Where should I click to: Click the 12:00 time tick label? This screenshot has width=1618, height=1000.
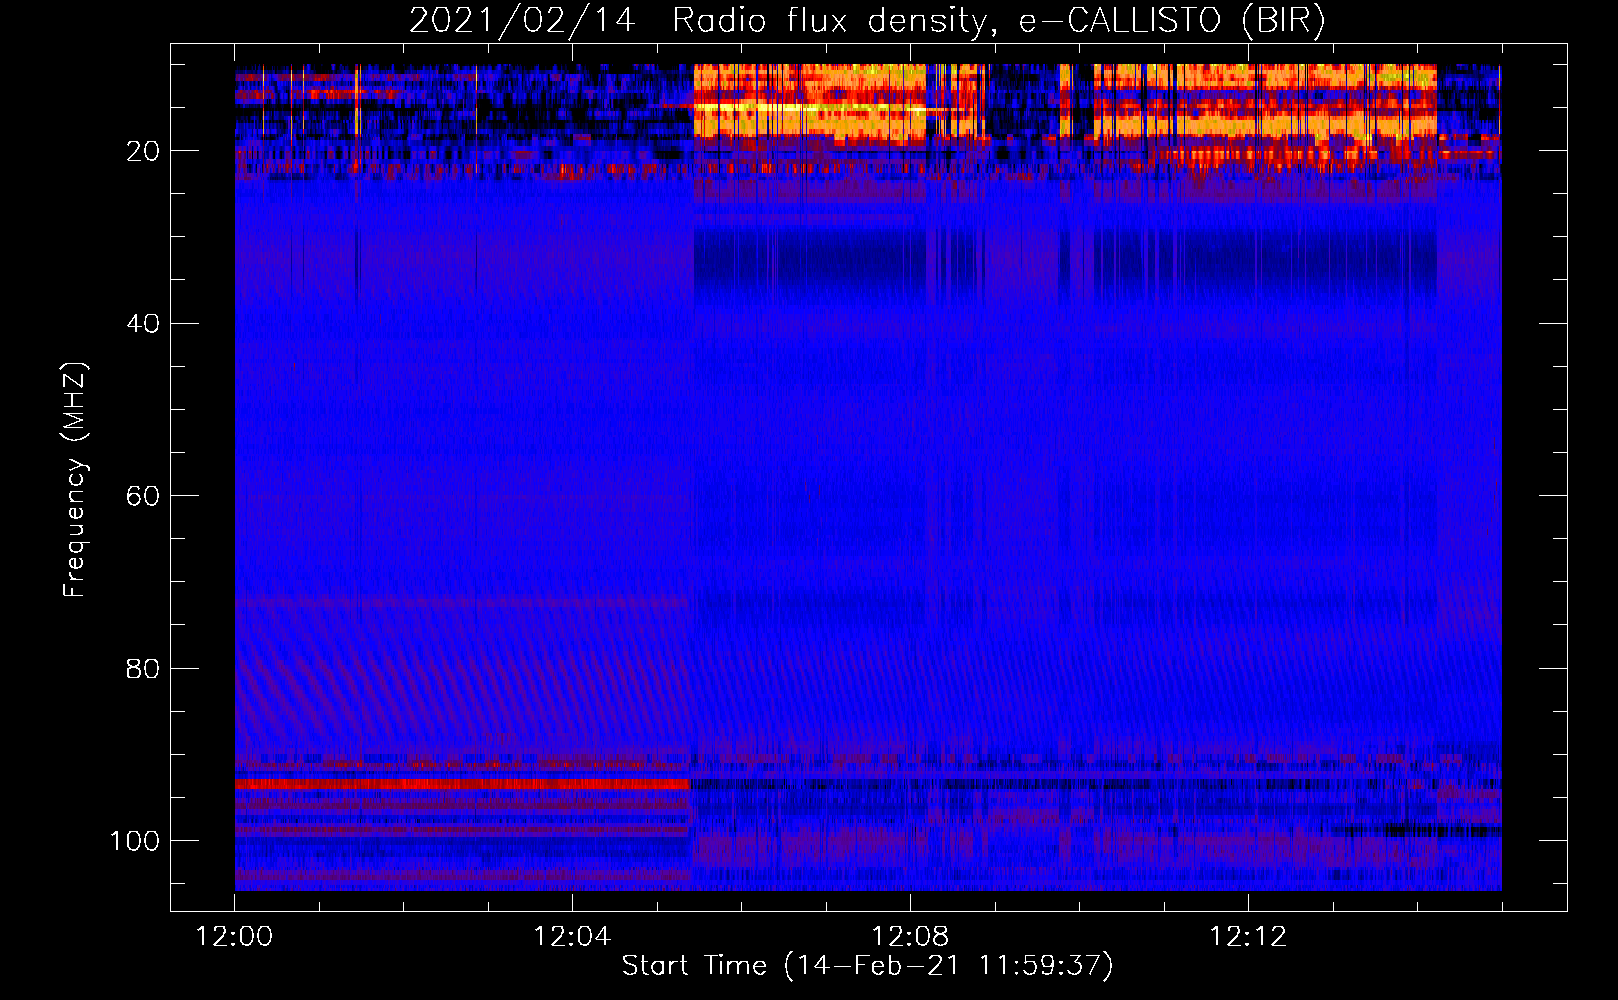click(x=234, y=937)
